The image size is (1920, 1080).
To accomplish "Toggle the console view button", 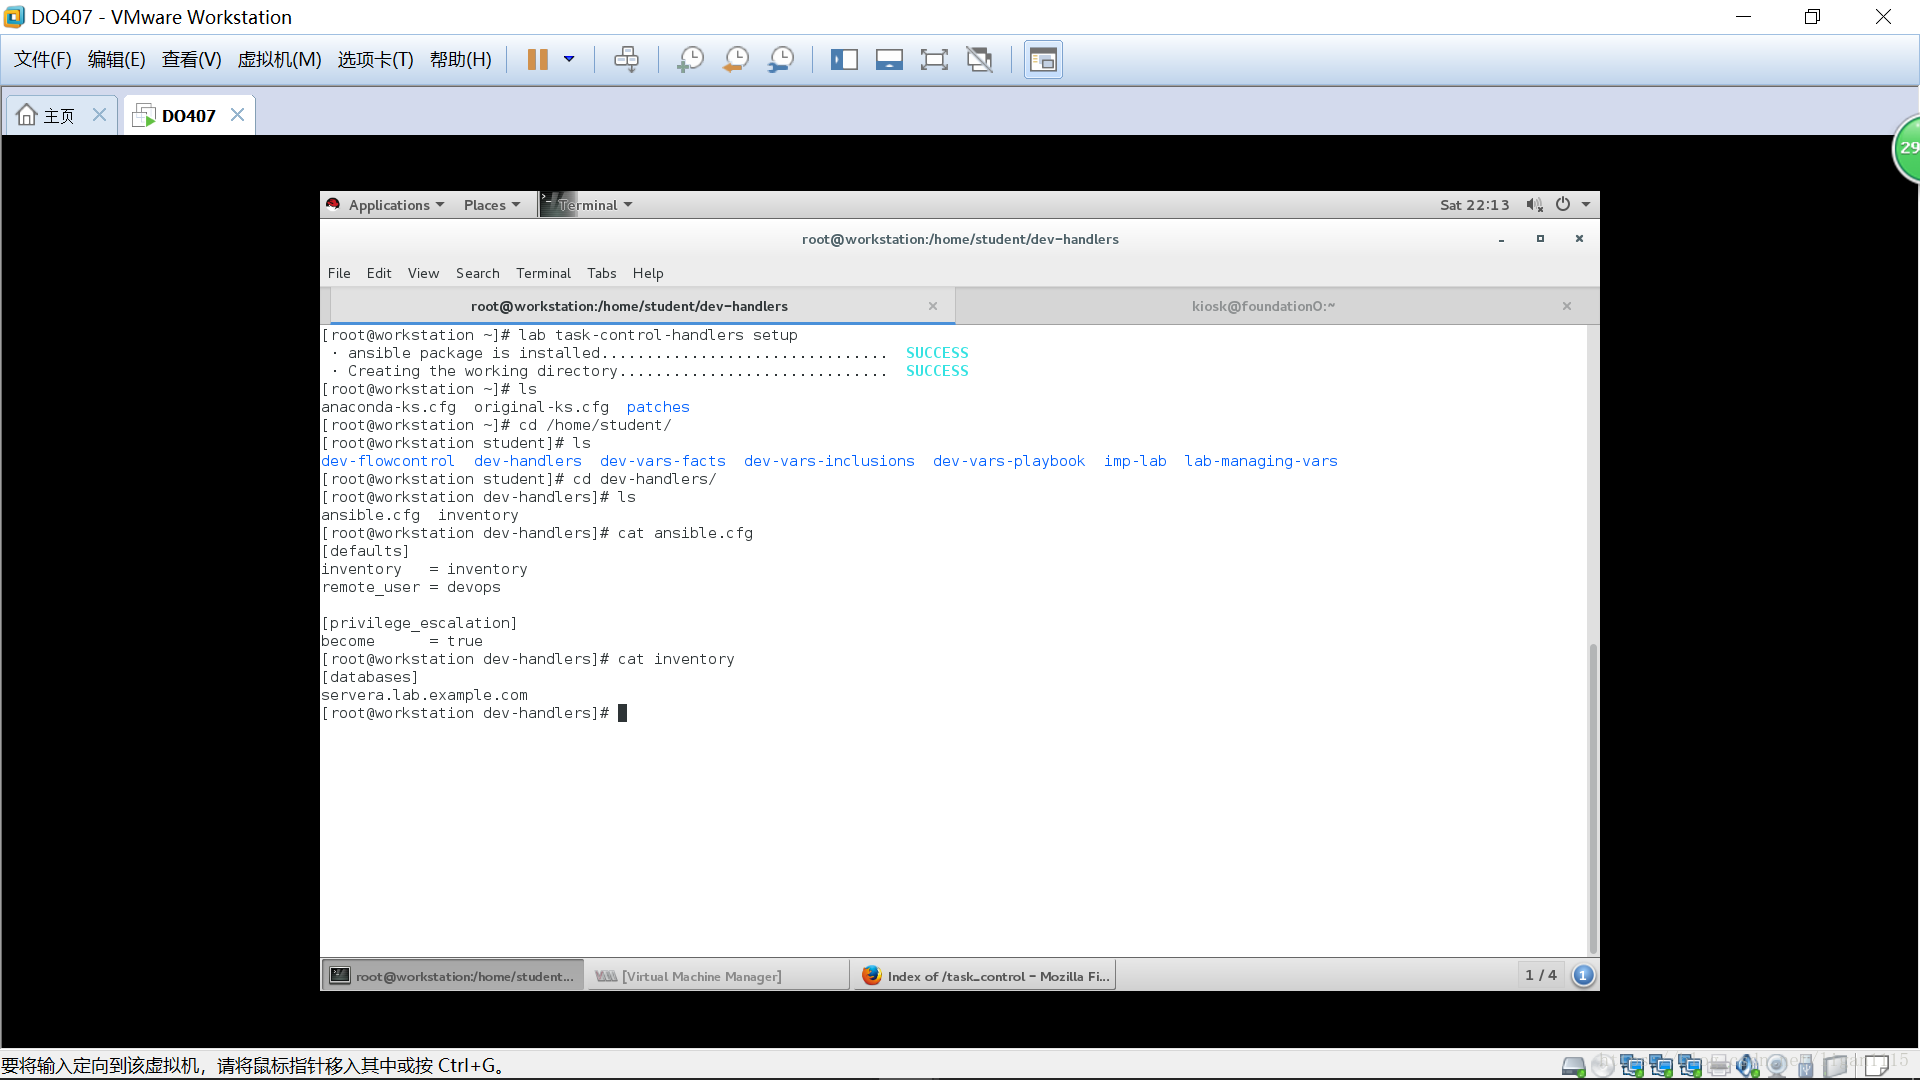I will (x=1043, y=60).
